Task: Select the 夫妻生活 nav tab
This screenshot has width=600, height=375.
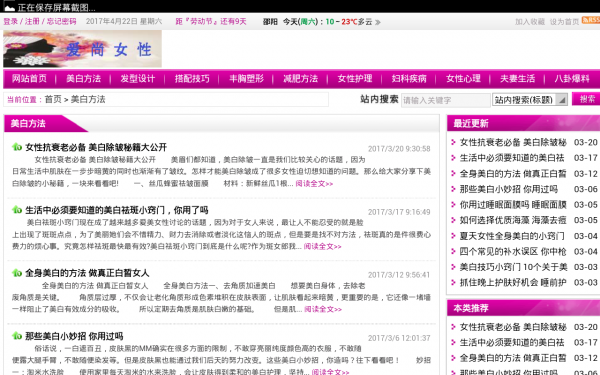Action: (517, 78)
